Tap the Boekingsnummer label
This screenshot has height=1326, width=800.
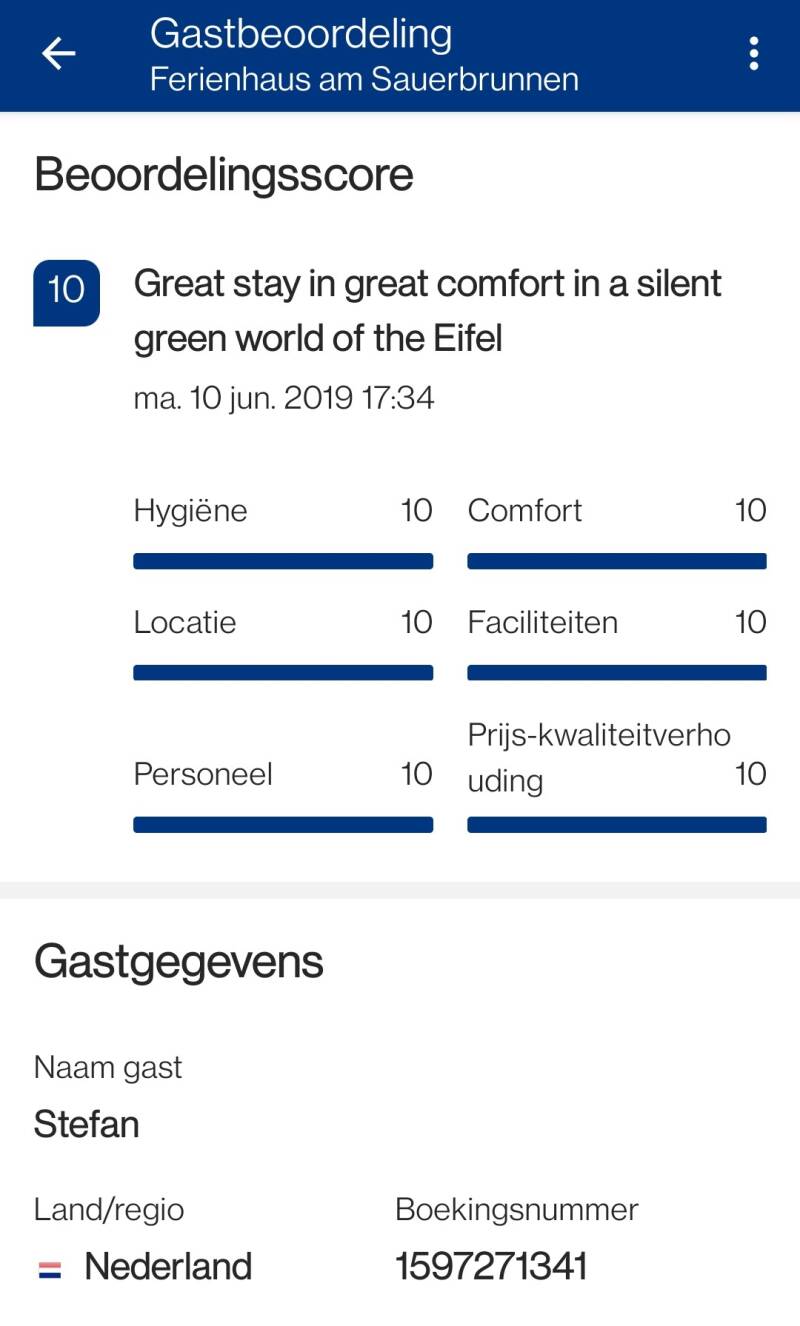pyautogui.click(x=517, y=1210)
